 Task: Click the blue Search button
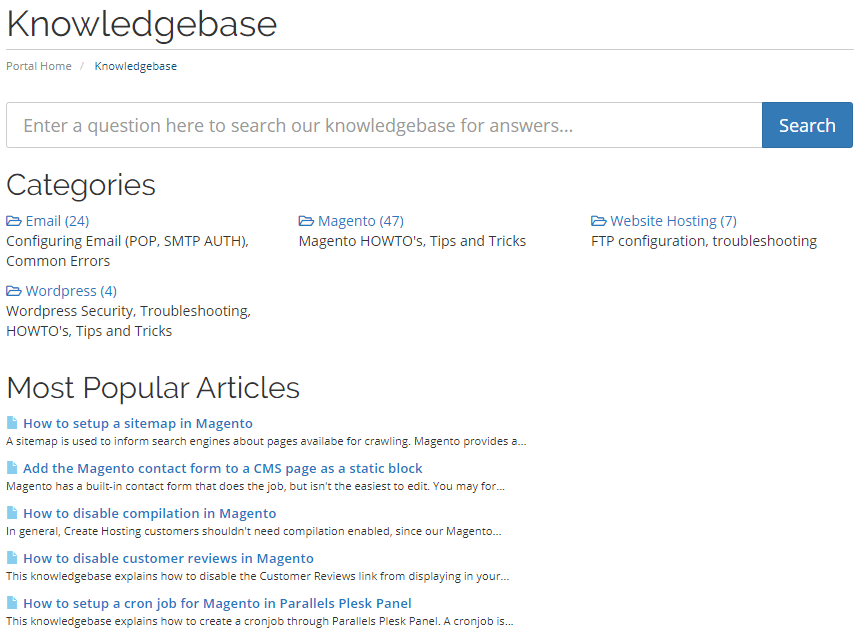pos(807,125)
